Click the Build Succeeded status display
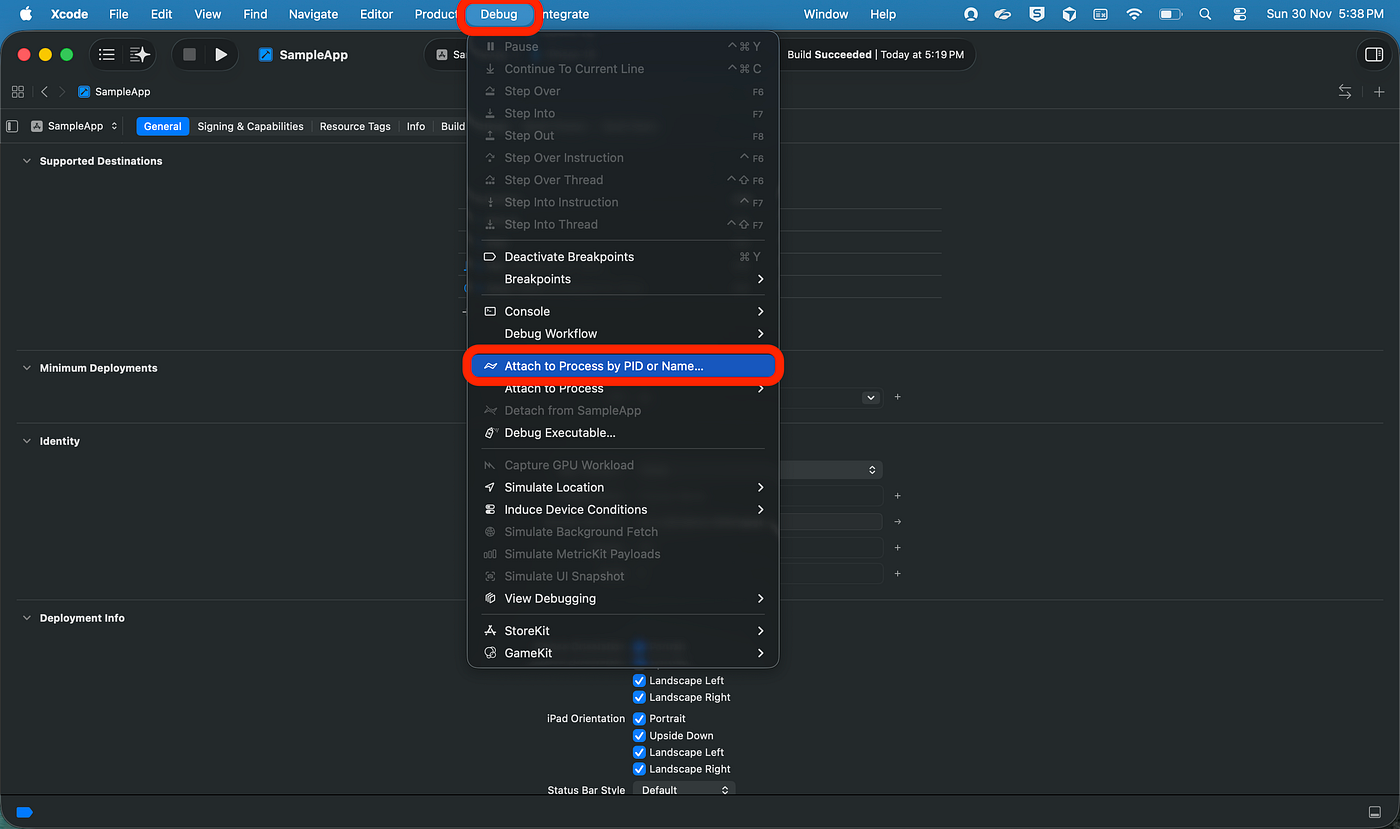This screenshot has width=1400, height=829. [x=875, y=55]
